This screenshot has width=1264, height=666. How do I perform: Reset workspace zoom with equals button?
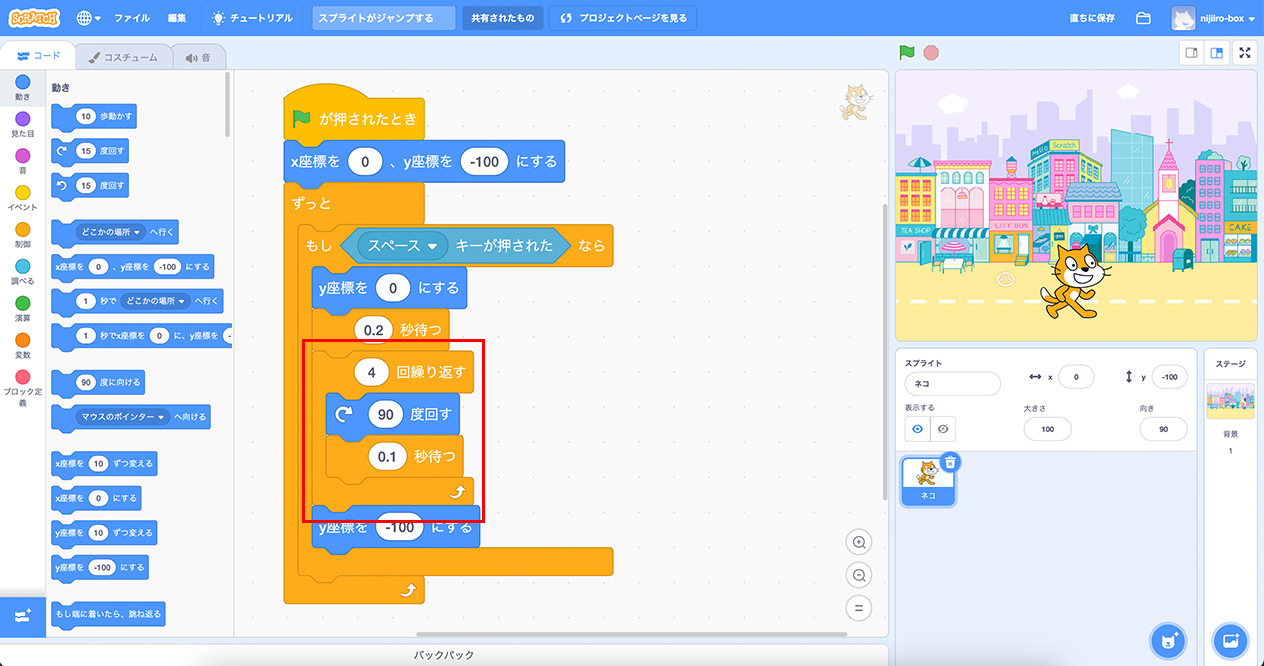coord(857,607)
